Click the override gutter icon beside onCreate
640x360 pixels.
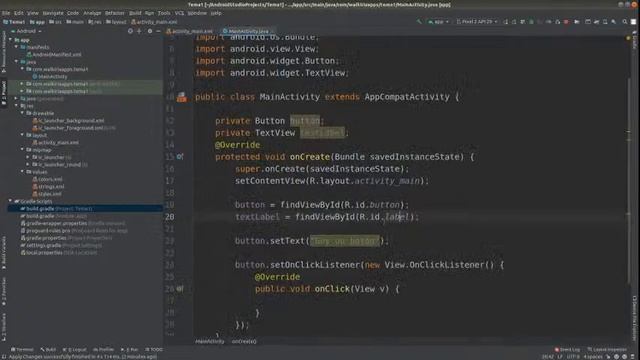pyautogui.click(x=180, y=157)
